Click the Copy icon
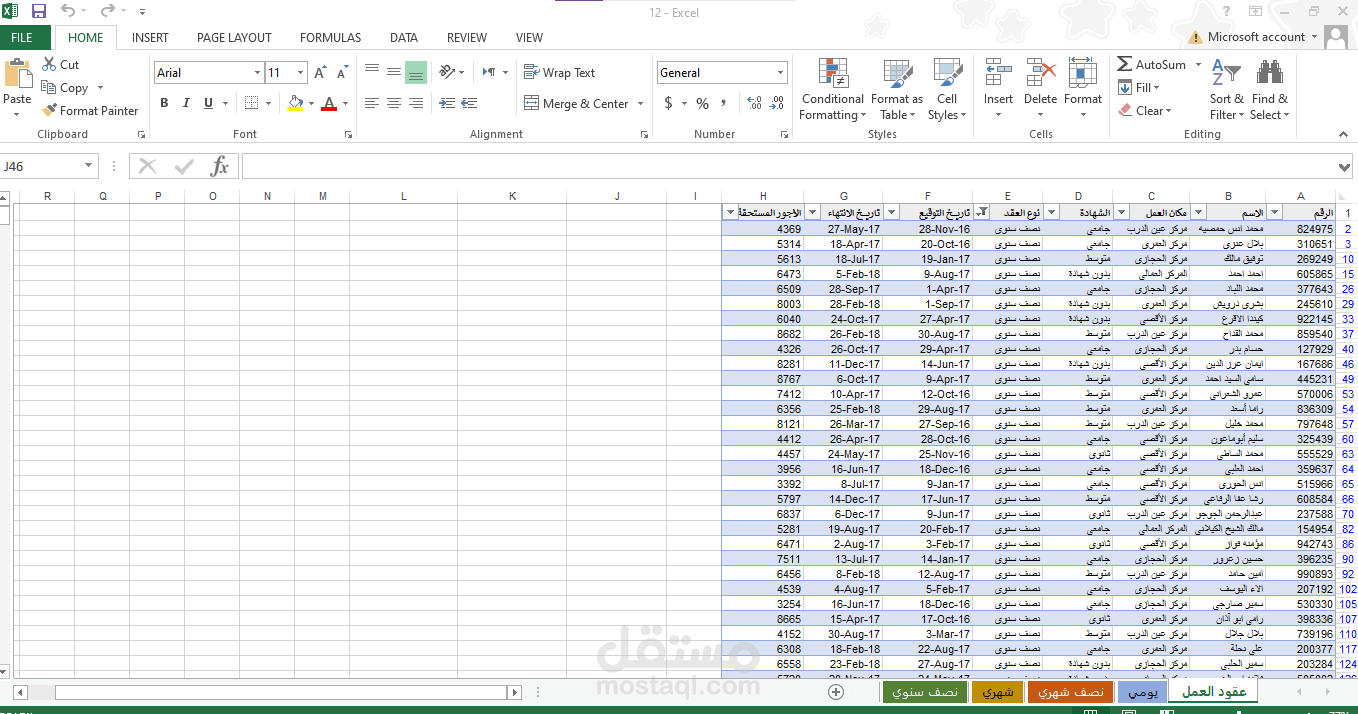1358x714 pixels. coord(49,88)
